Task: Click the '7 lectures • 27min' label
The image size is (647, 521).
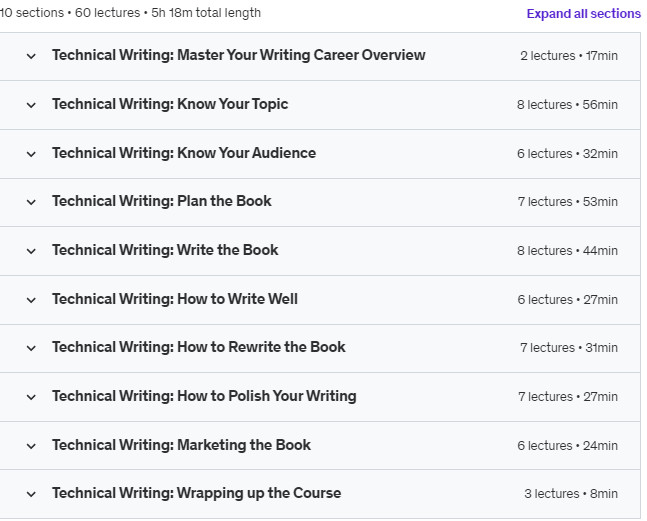Action: [568, 397]
